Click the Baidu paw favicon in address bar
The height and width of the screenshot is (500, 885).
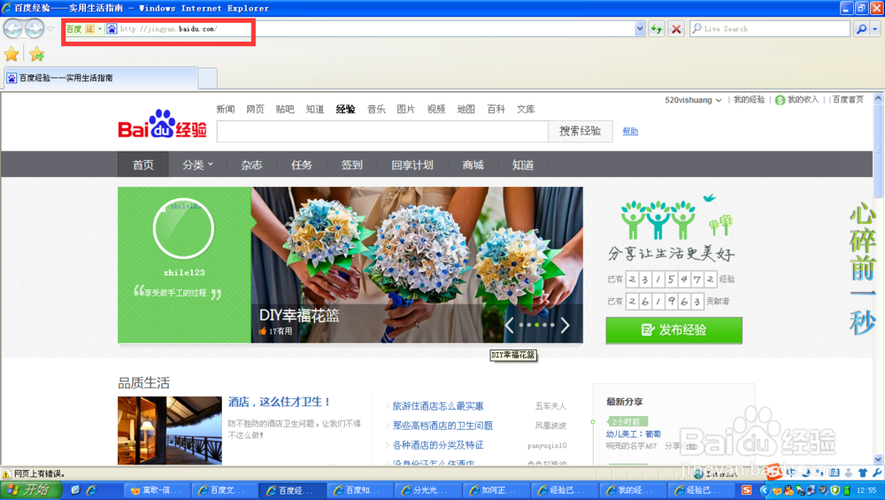click(x=112, y=29)
